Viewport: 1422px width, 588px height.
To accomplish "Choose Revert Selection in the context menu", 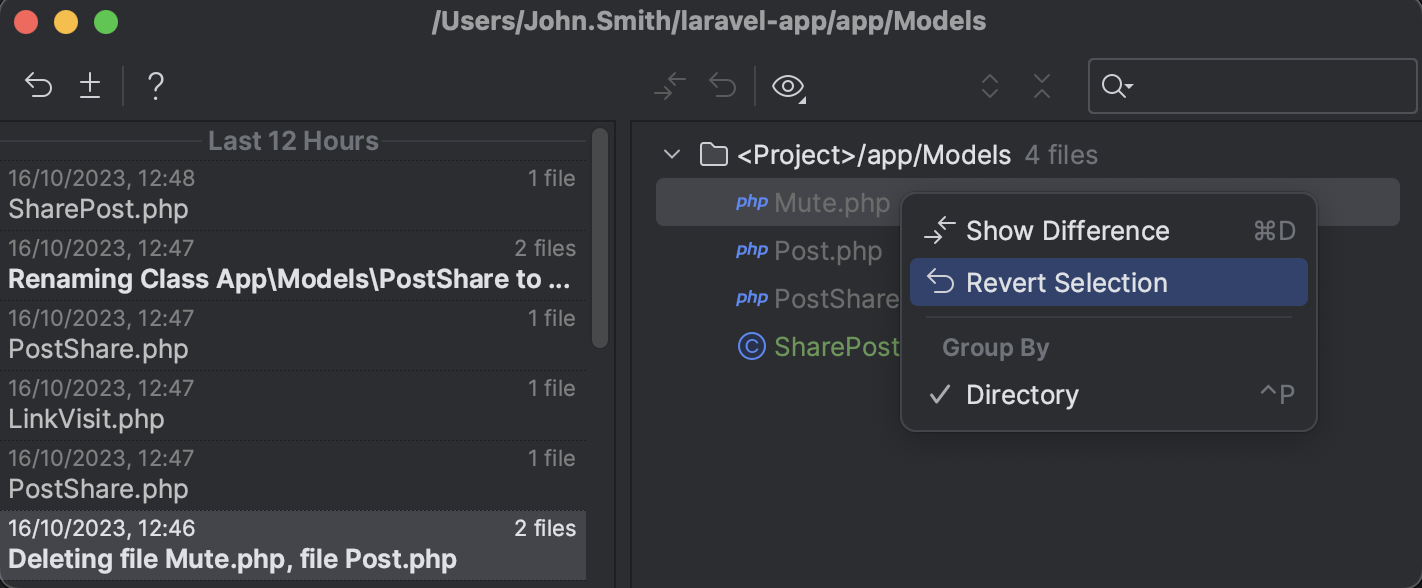I will click(1066, 282).
